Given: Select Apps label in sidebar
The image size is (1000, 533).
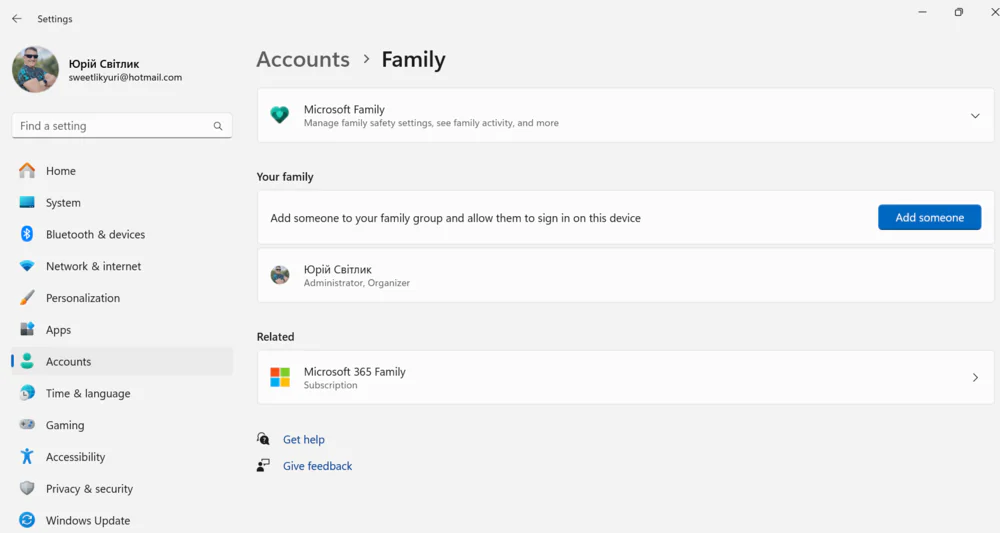Looking at the screenshot, I should click(x=58, y=330).
